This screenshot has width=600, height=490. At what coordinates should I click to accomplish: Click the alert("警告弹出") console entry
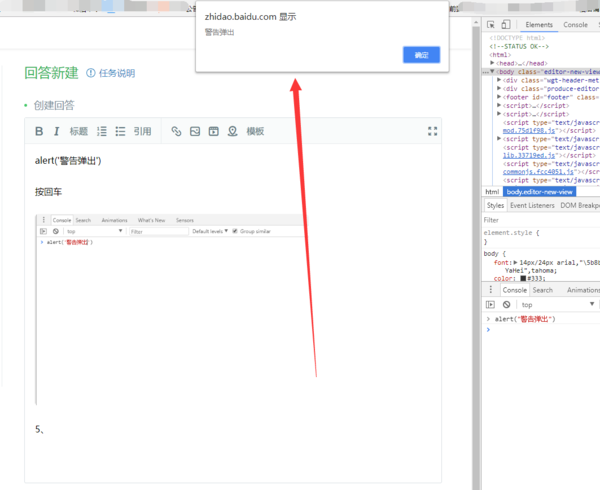tap(525, 319)
